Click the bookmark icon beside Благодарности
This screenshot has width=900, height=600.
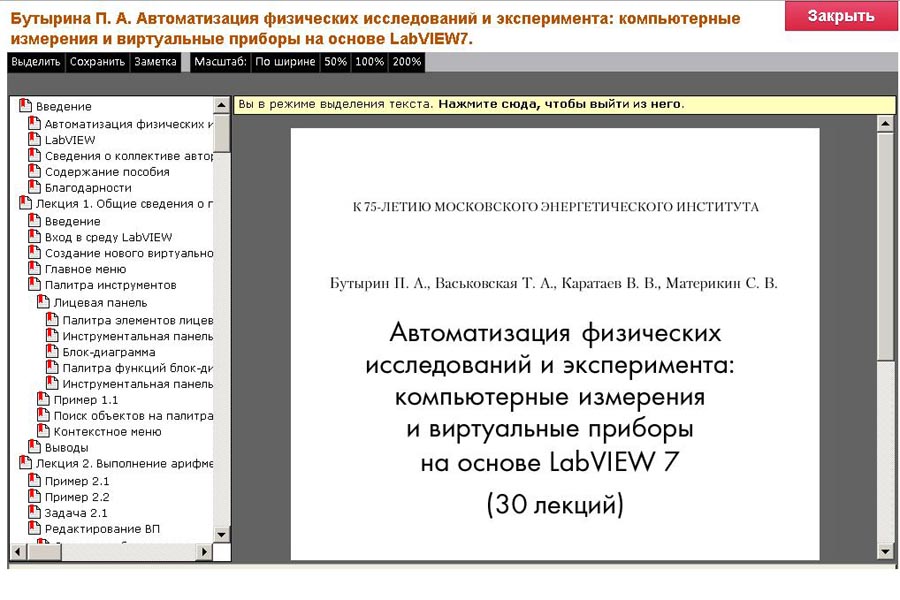click(36, 188)
